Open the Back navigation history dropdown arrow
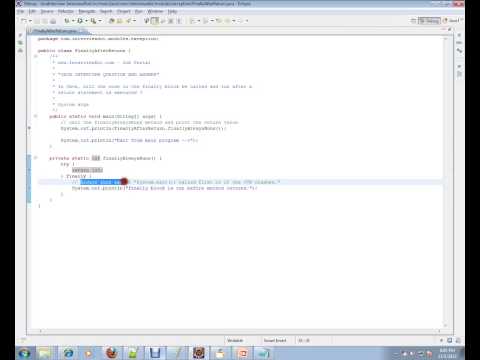The height and width of the screenshot is (360, 480). (x=234, y=21)
